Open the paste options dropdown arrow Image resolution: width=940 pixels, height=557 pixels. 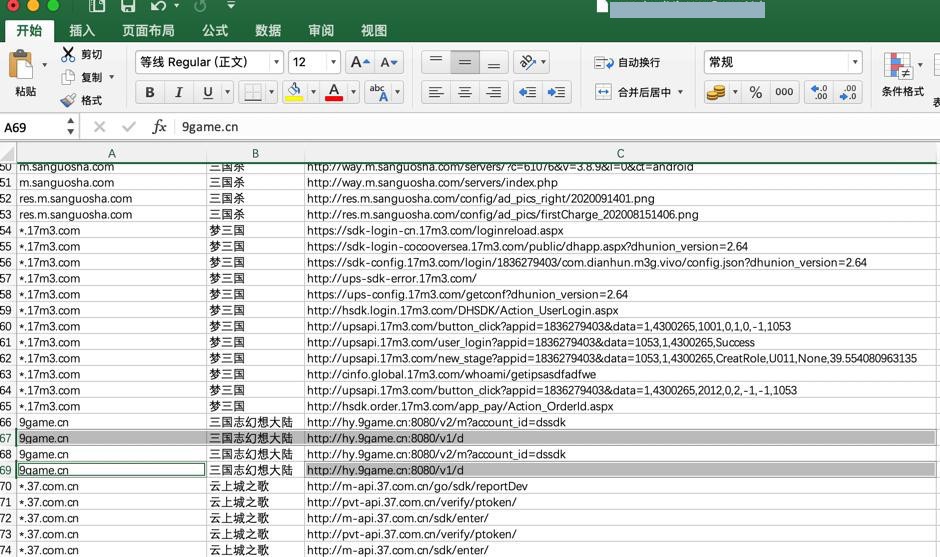click(x=44, y=64)
